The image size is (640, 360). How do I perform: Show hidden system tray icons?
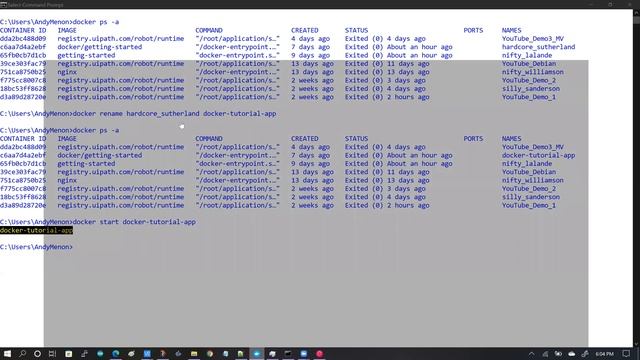[x=531, y=354]
